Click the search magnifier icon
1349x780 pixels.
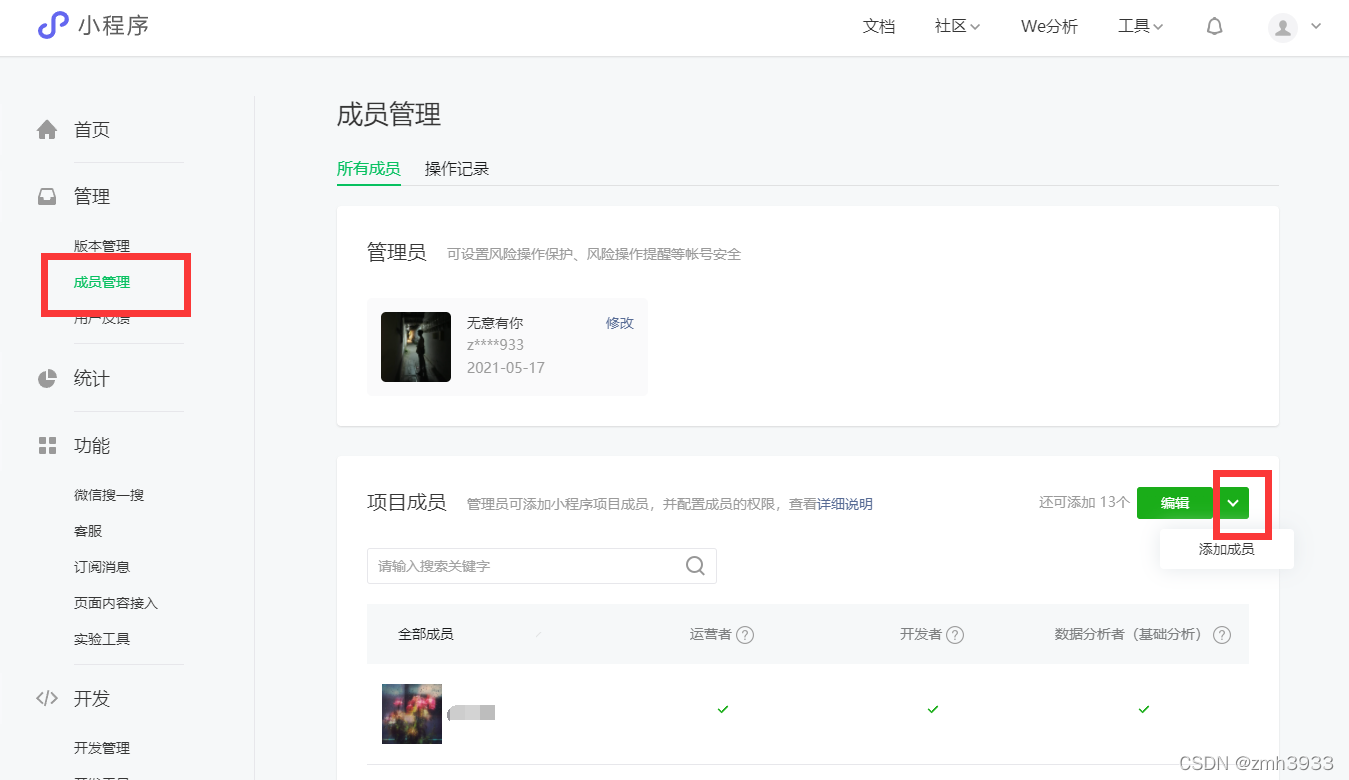pos(695,566)
